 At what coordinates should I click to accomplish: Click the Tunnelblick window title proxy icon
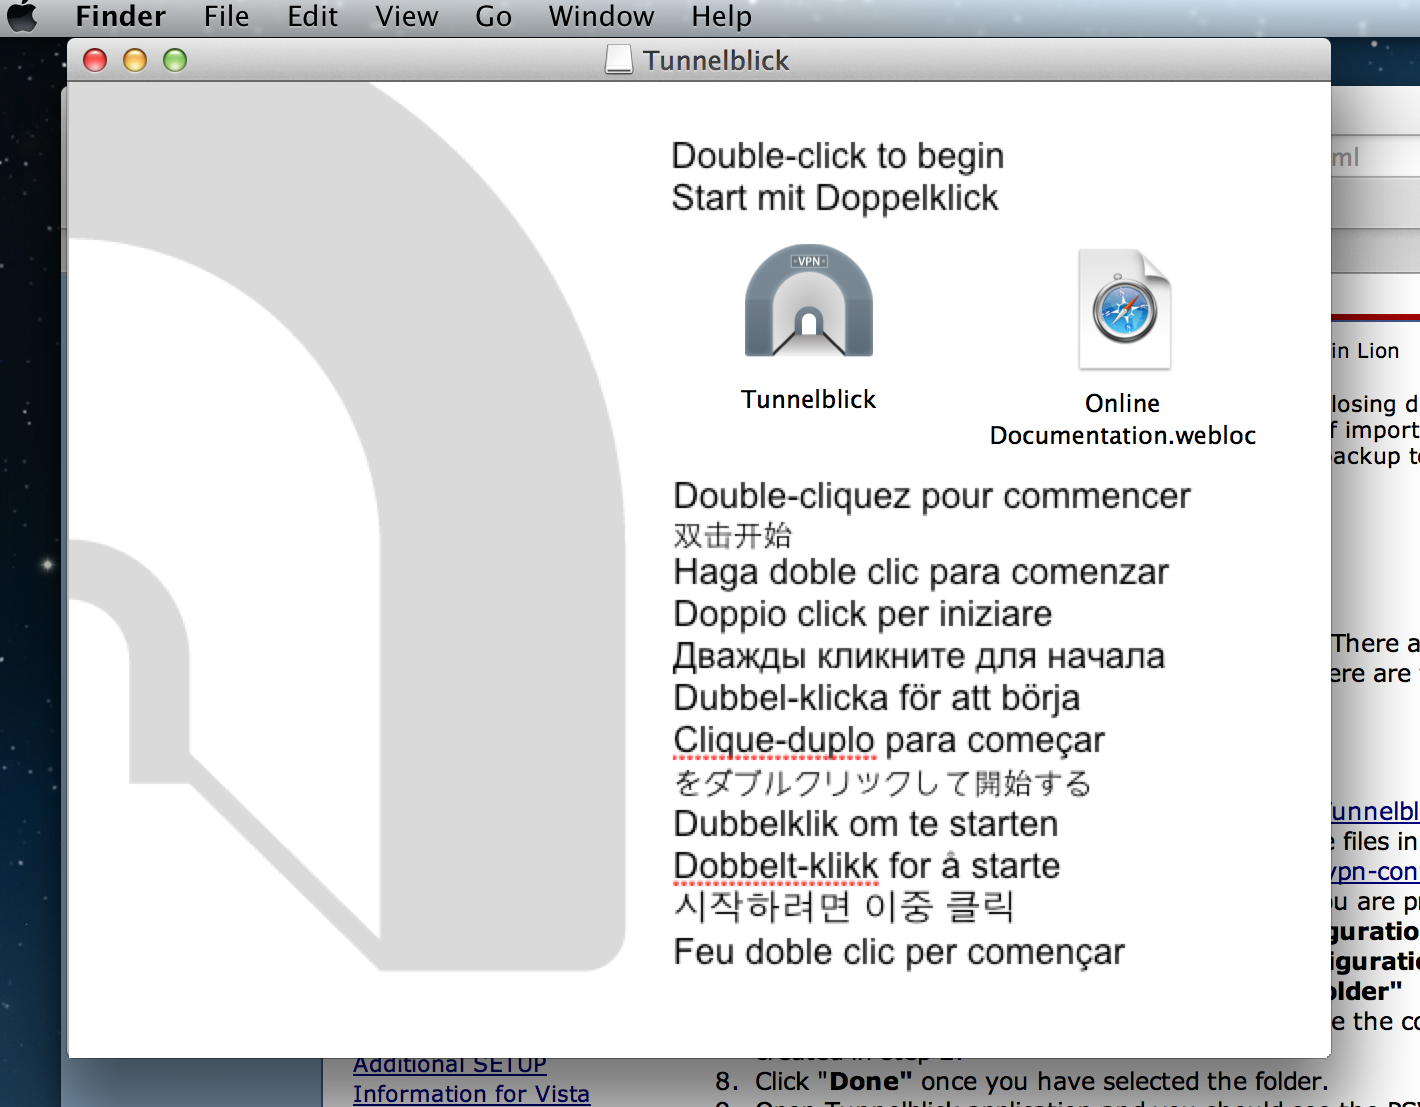[x=619, y=60]
